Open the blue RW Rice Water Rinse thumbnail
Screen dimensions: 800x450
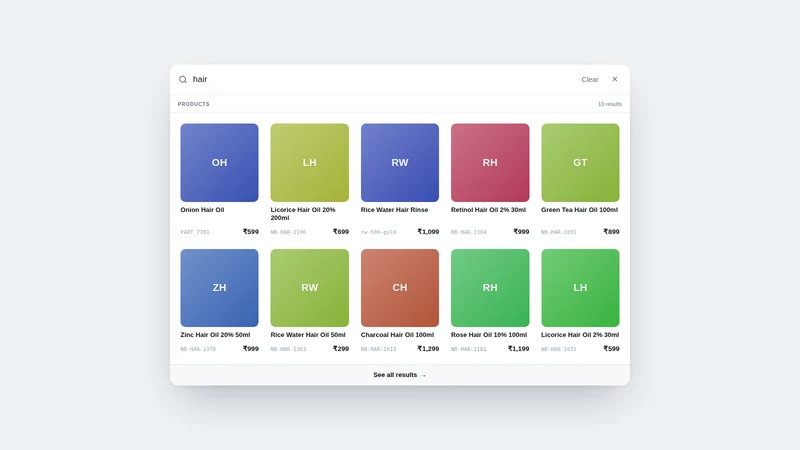[399, 163]
